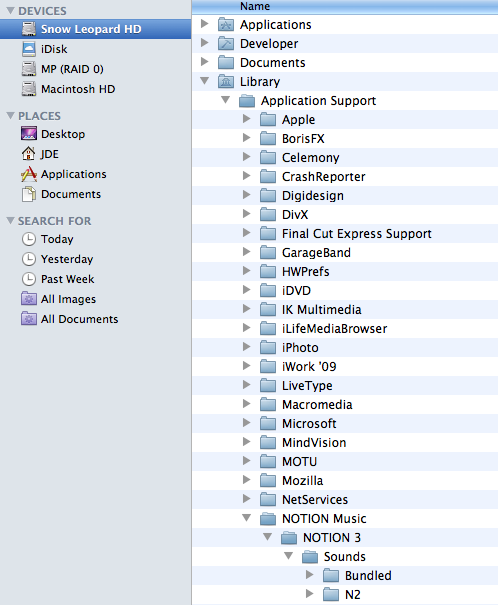Expand the Final Cut Express Support triangle
Image resolution: width=498 pixels, height=605 pixels.
click(246, 233)
